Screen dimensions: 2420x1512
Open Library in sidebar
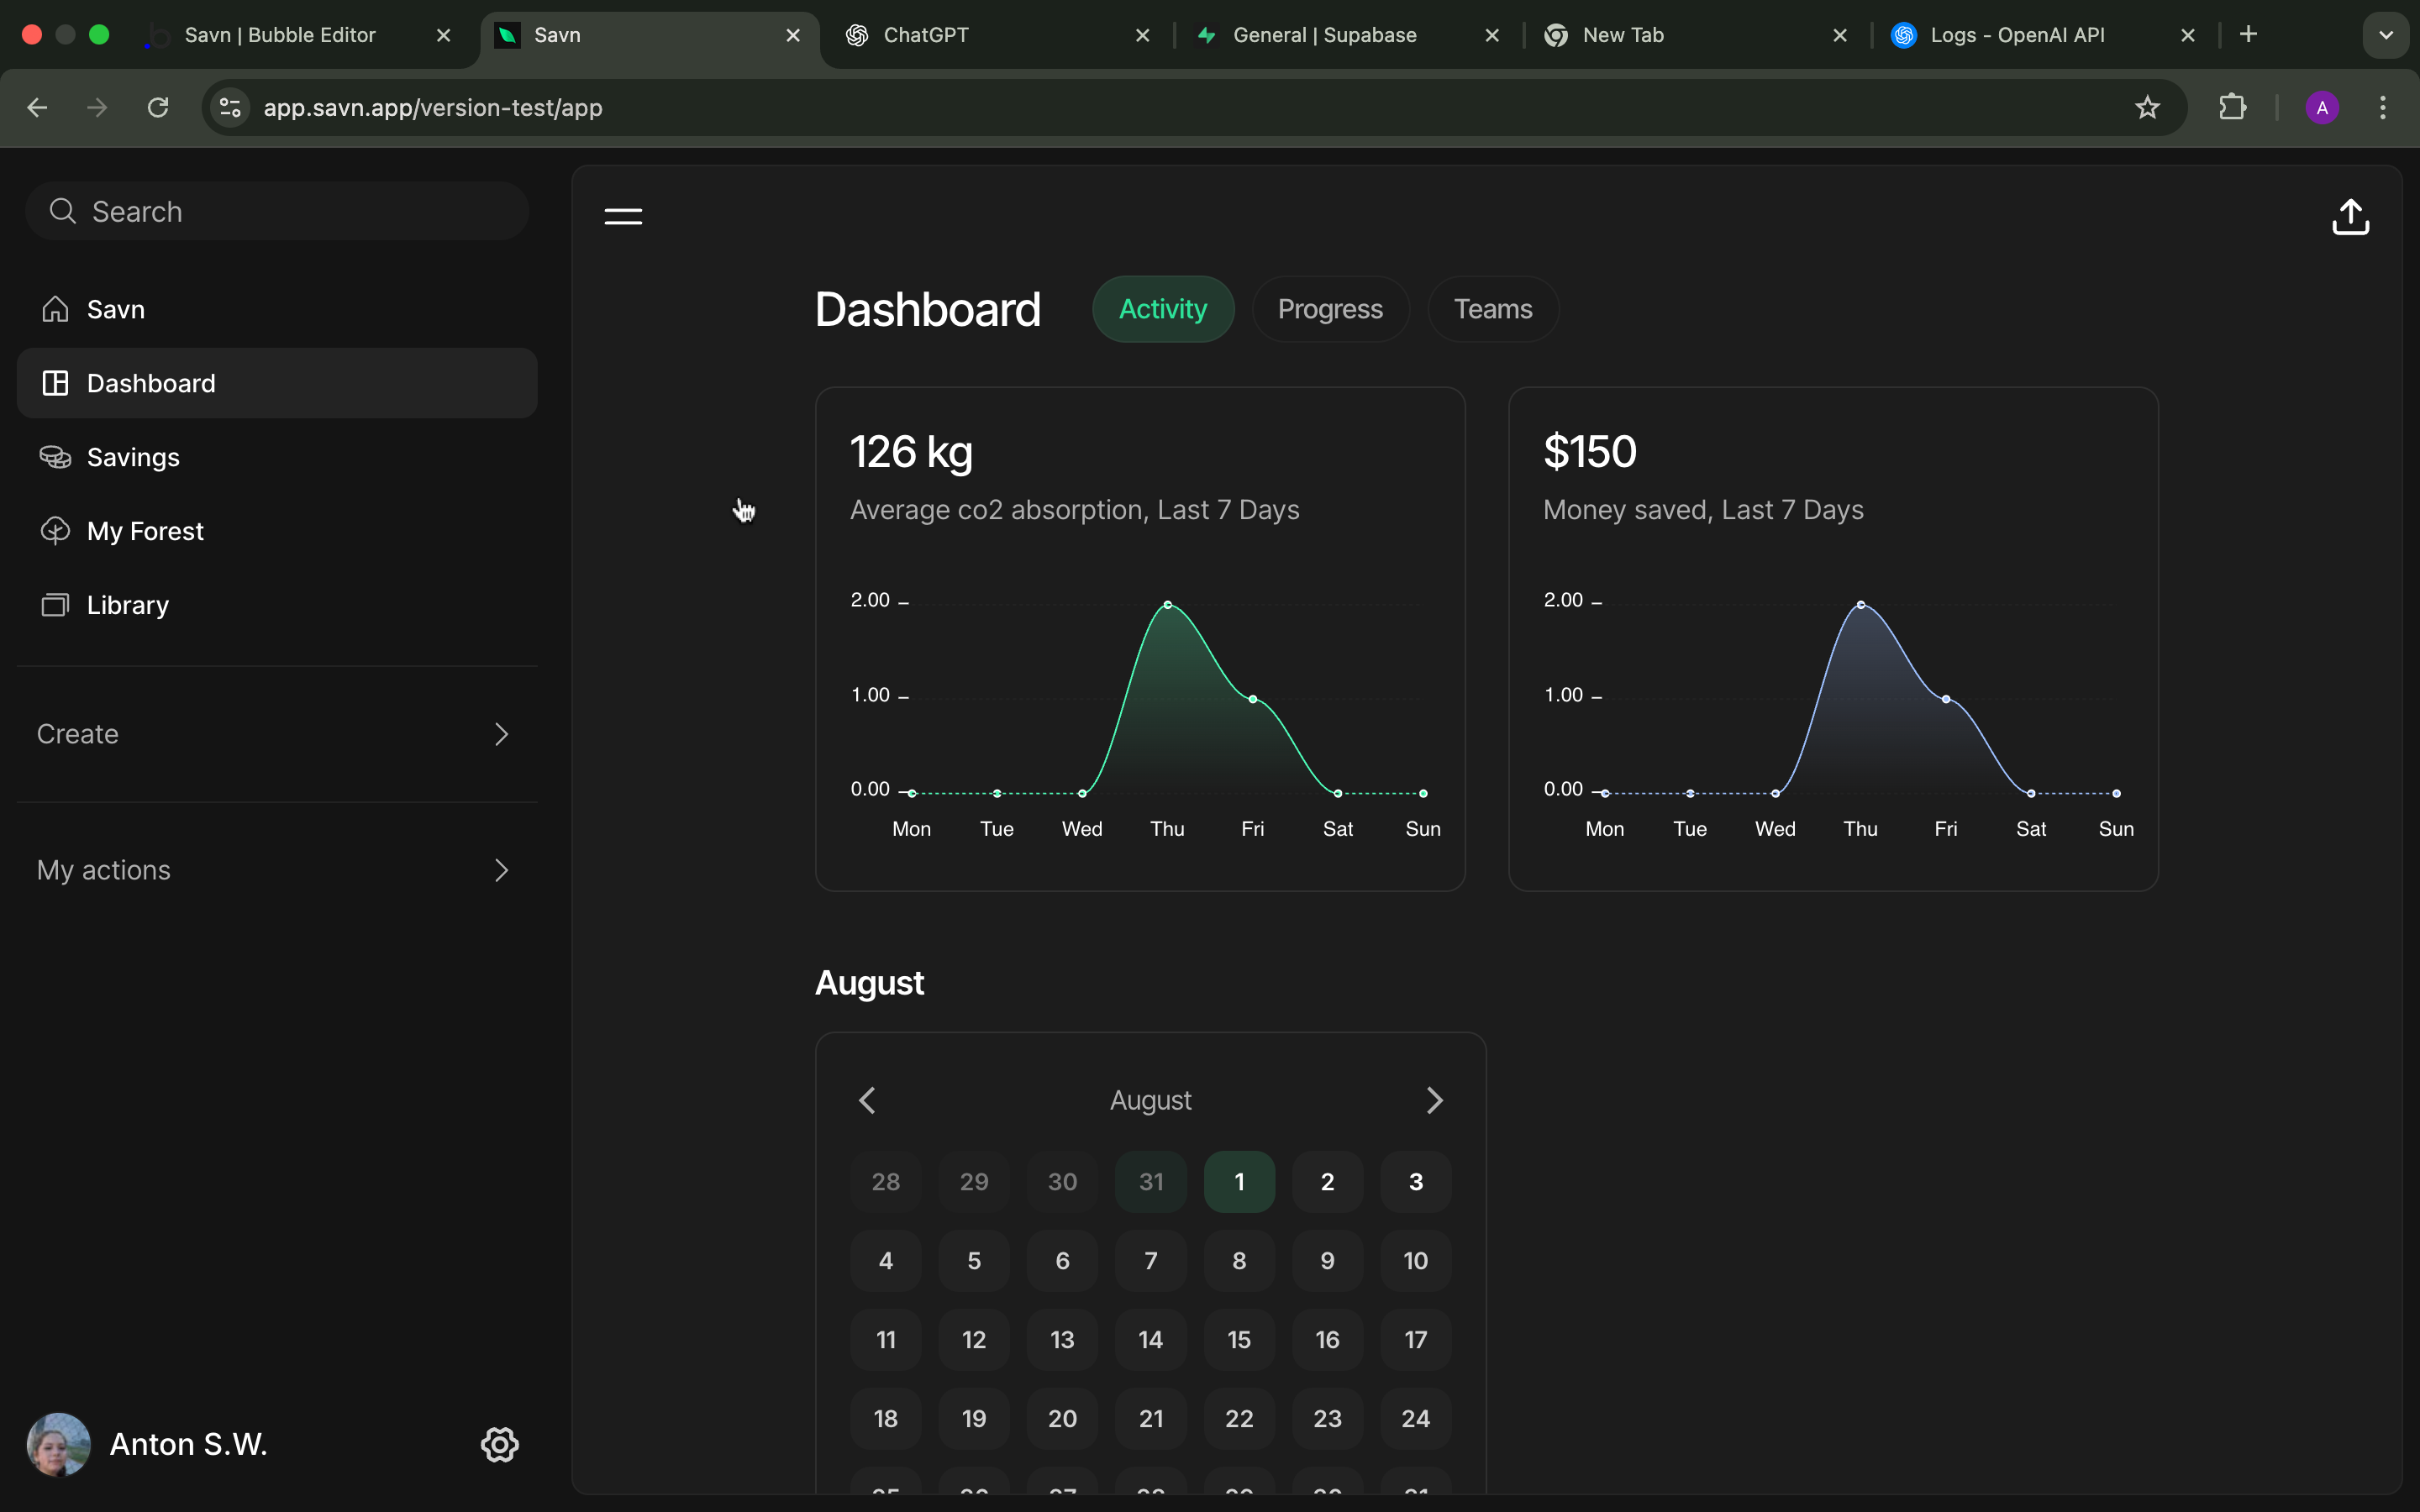(277, 605)
